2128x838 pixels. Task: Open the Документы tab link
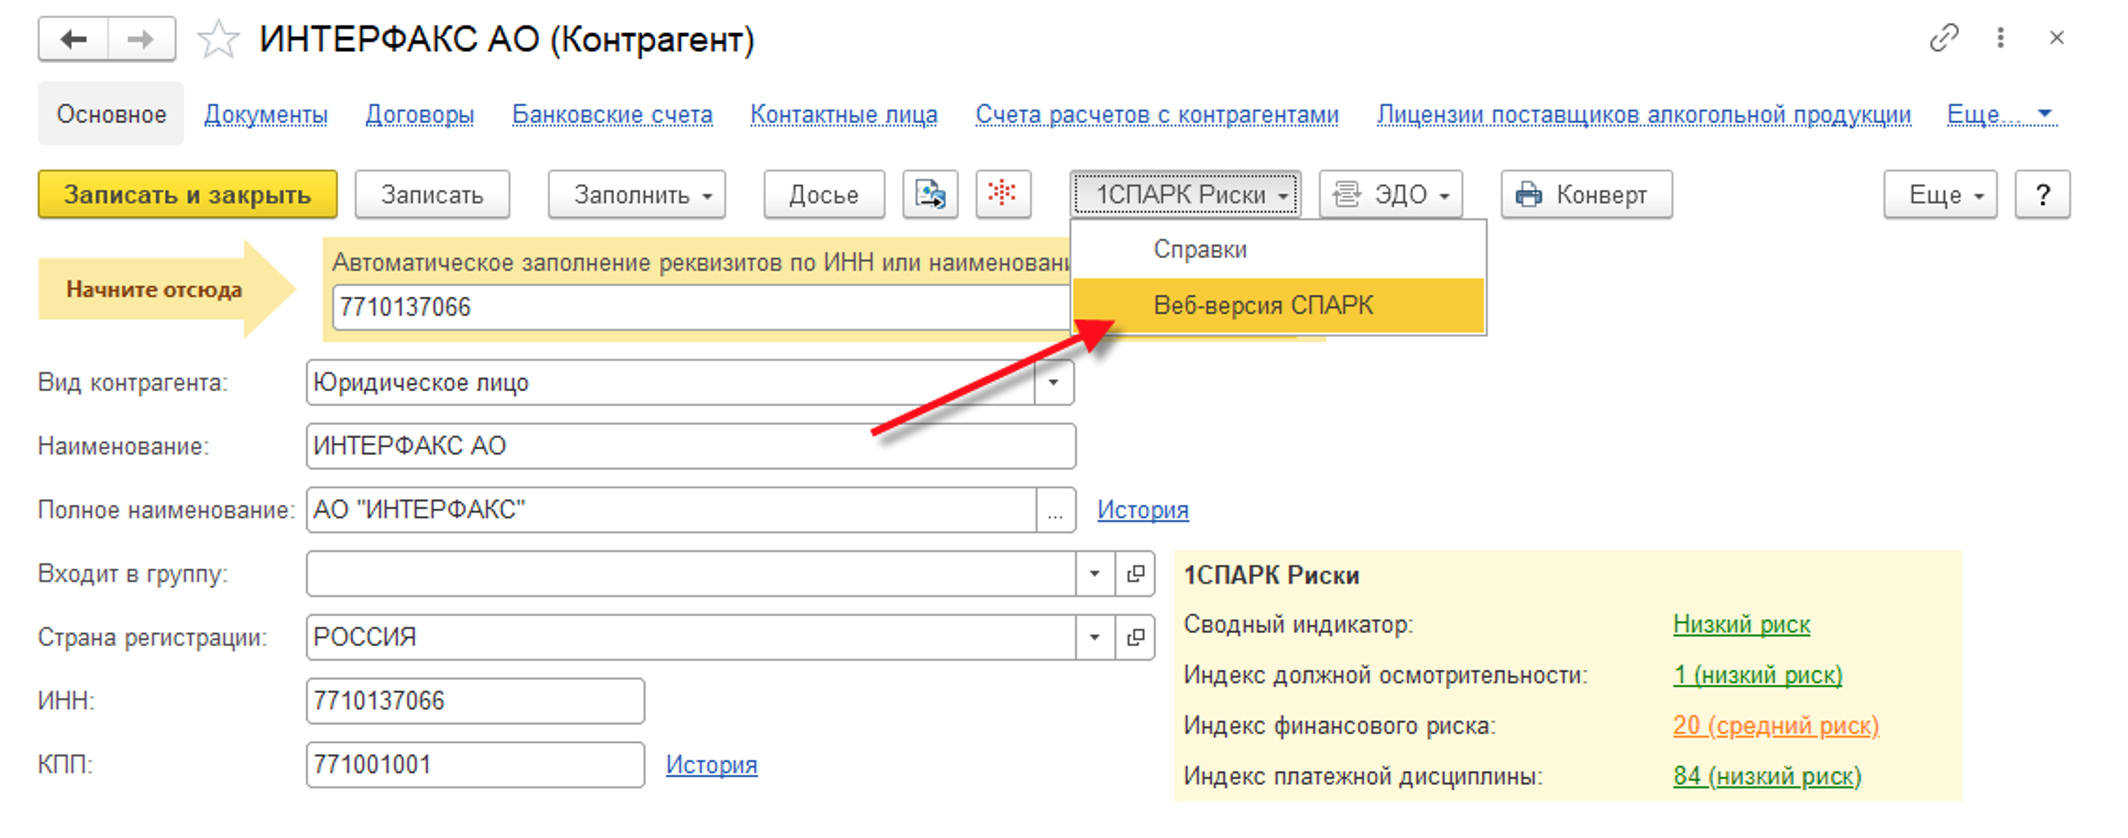(266, 115)
